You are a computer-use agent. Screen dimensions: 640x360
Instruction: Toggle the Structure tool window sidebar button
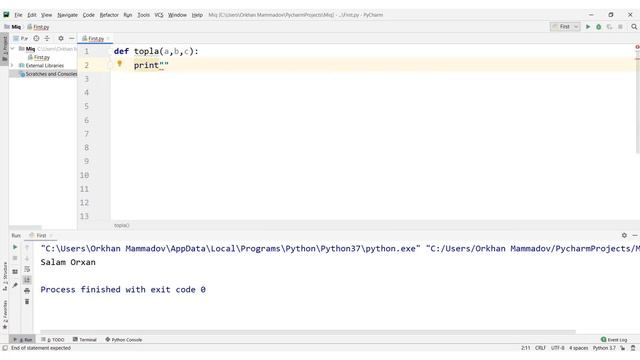pyautogui.click(x=4, y=276)
